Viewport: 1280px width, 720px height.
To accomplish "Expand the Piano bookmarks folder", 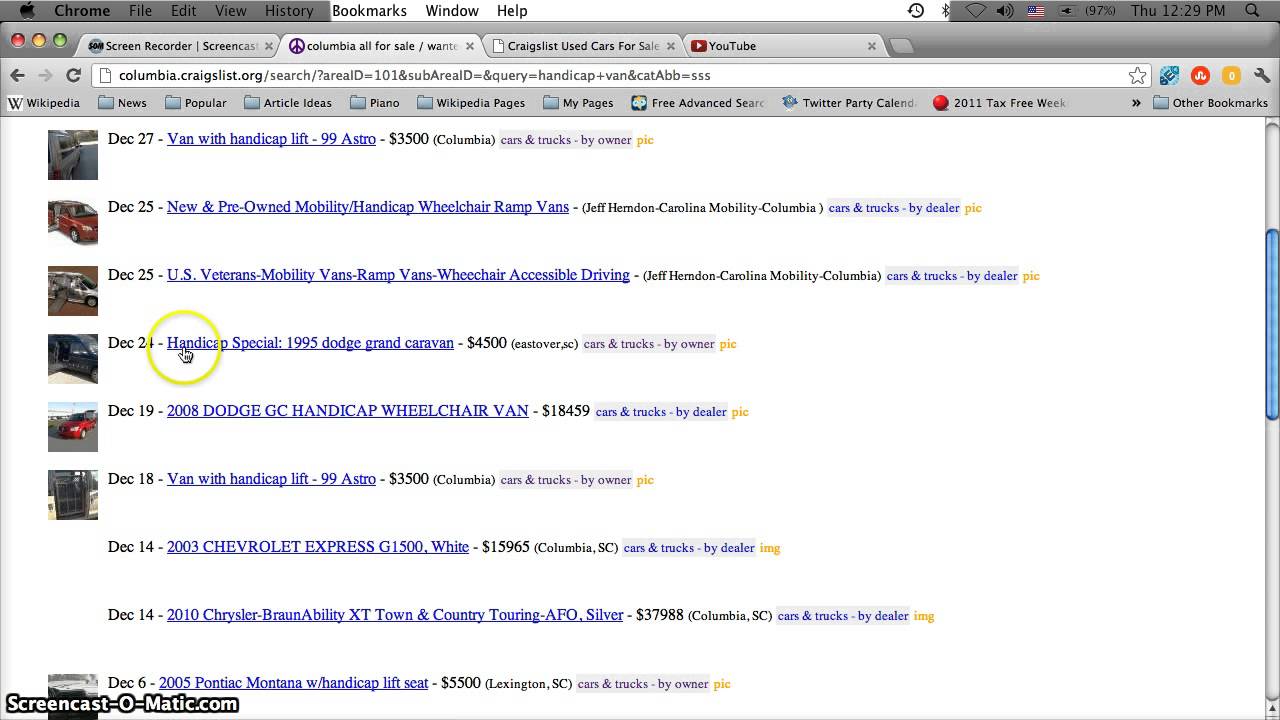I will tap(375, 102).
